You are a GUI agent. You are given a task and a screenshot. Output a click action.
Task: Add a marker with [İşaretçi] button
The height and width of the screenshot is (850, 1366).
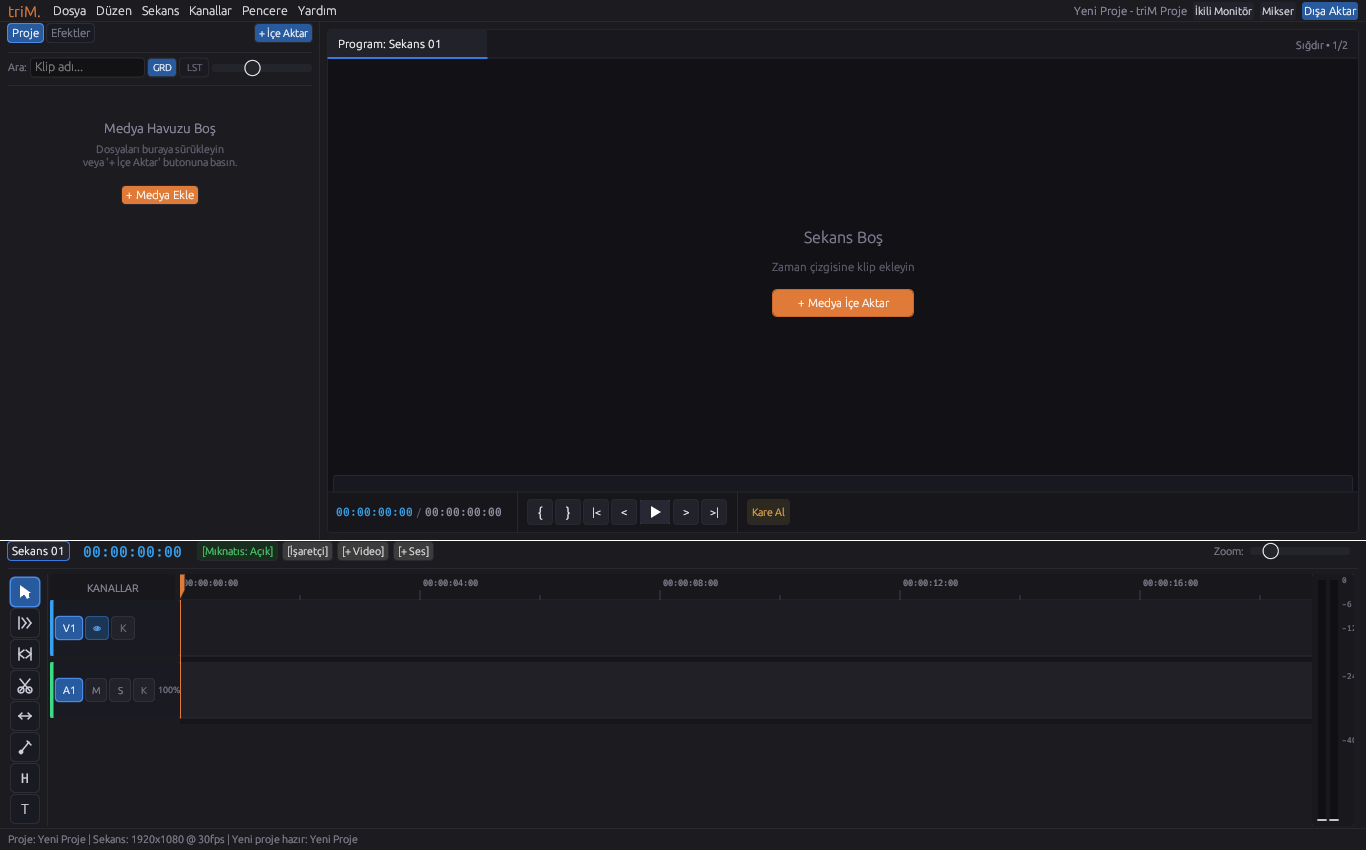tap(307, 551)
